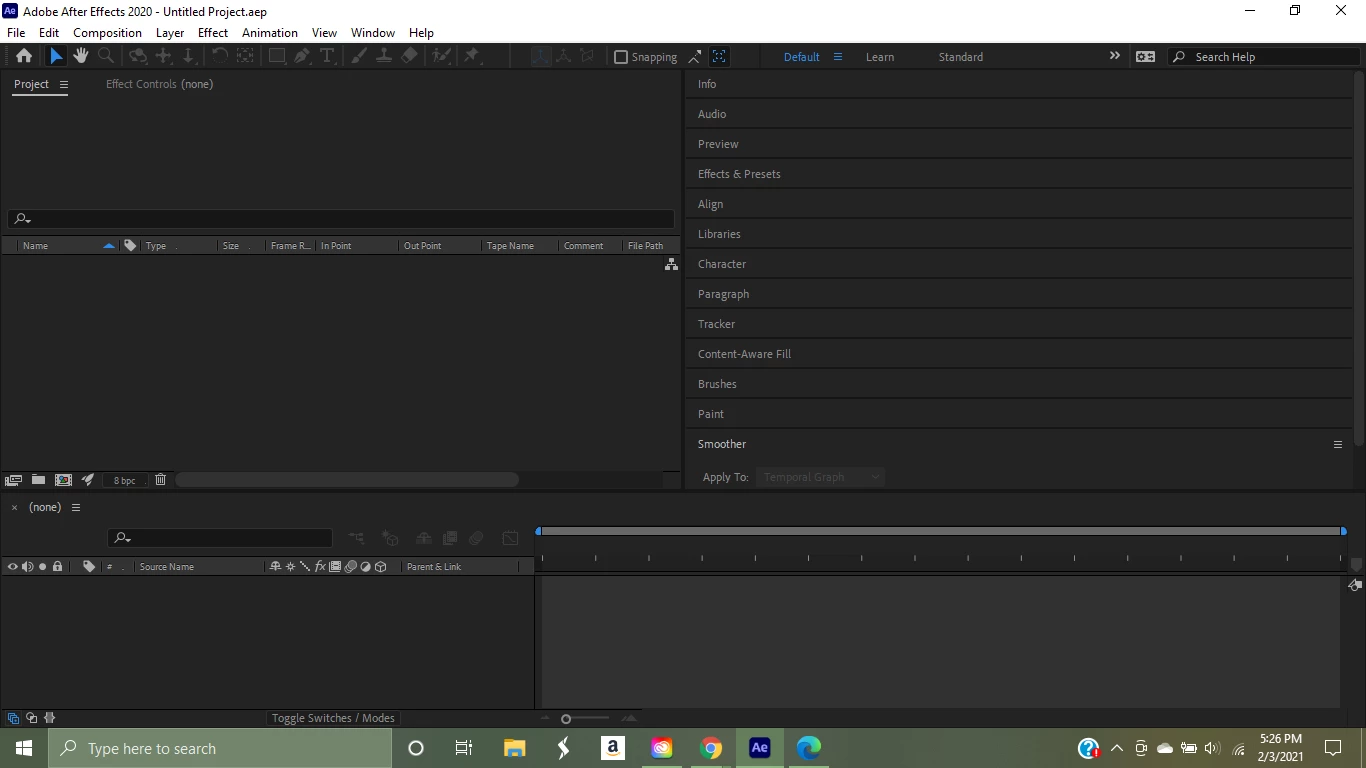Toggle the solo dot column in timeline
The width and height of the screenshot is (1366, 768).
43,567
